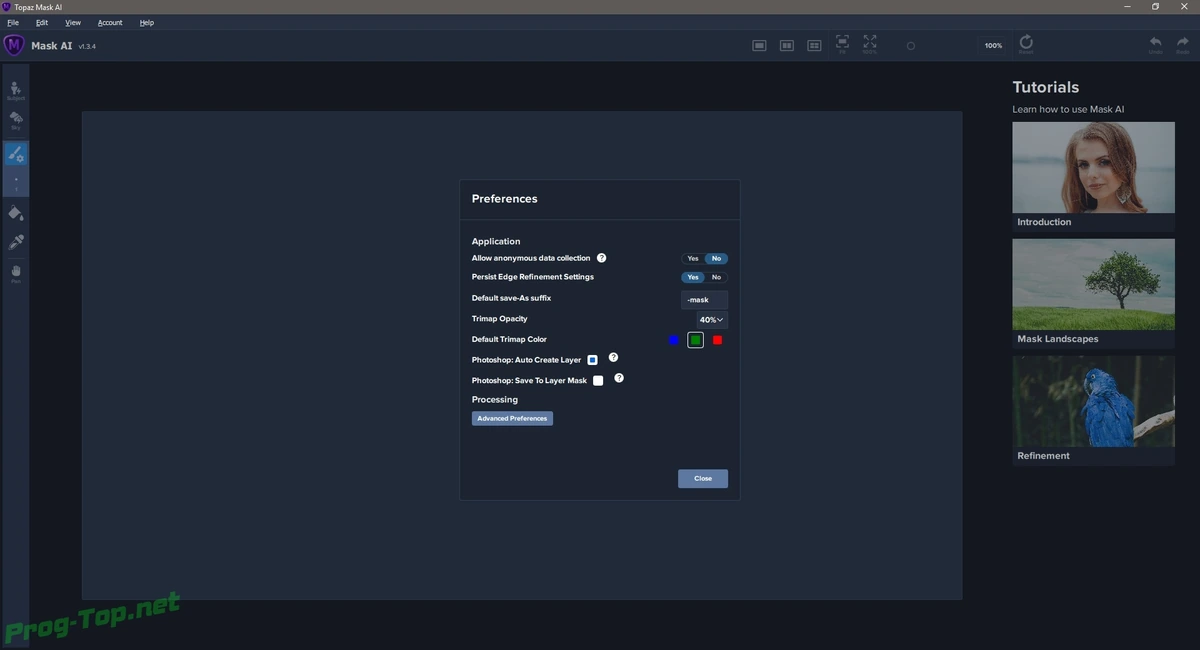
Task: Click the Introduction tutorial label
Action: coord(1044,222)
